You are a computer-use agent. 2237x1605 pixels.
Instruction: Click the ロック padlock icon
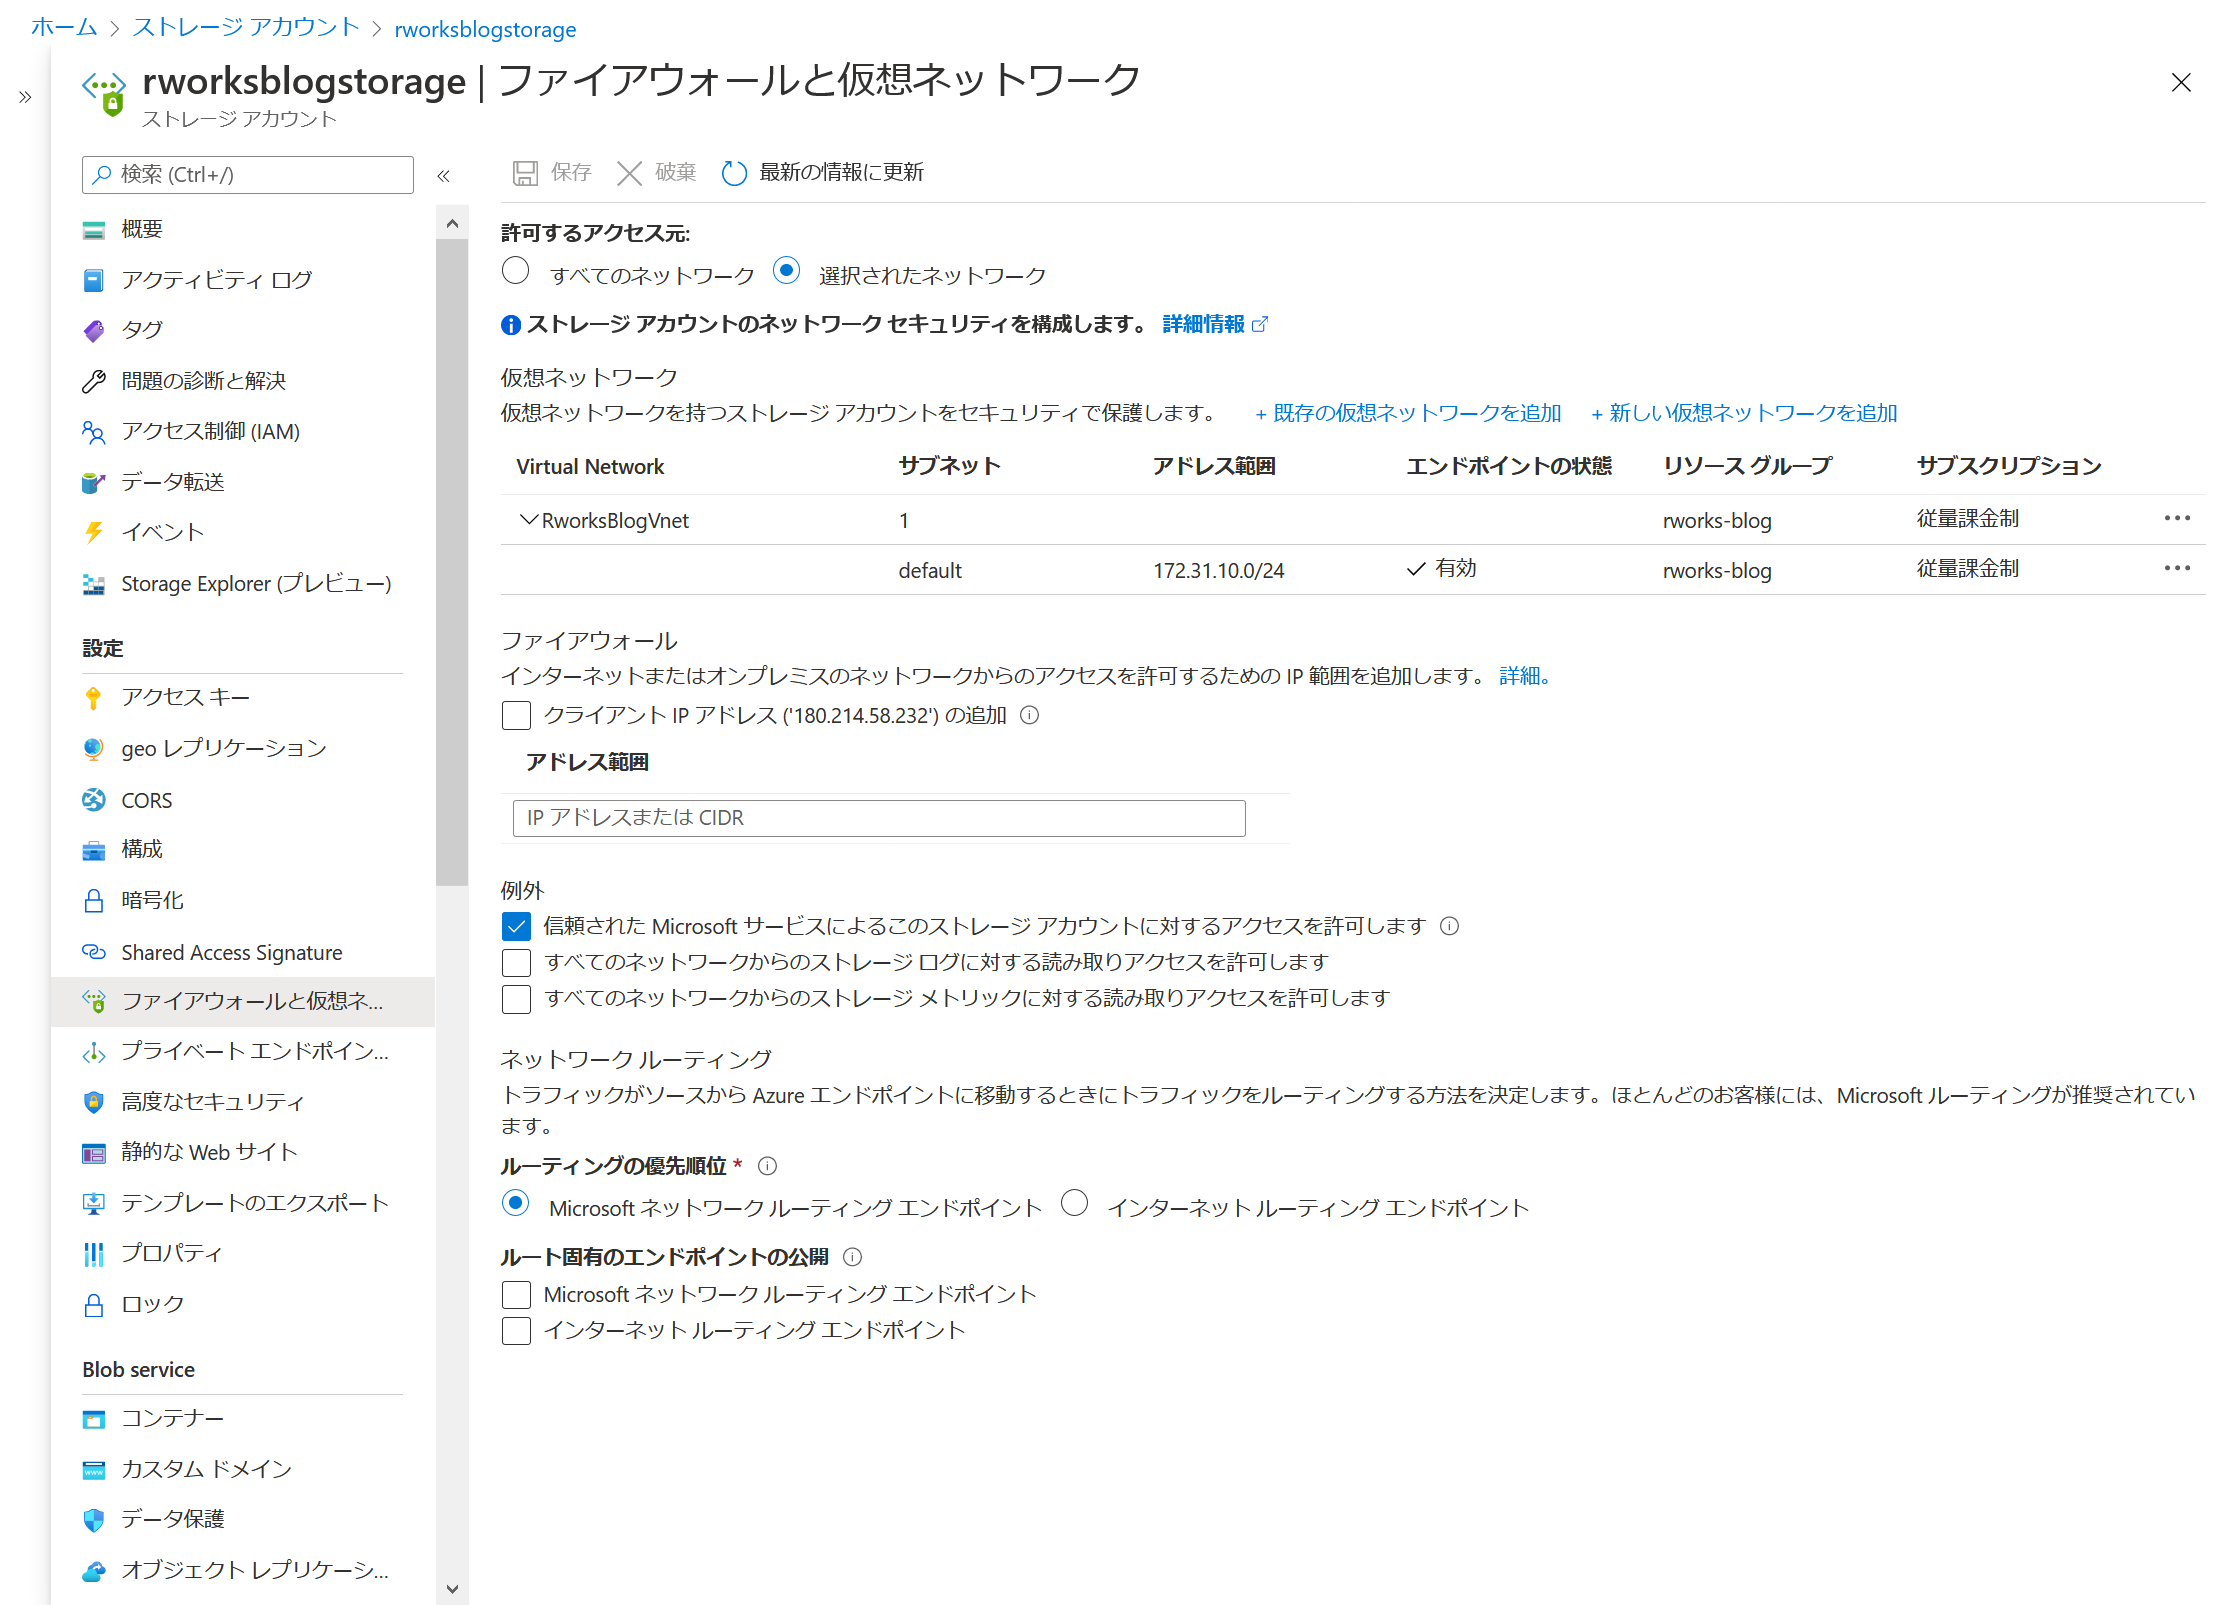pos(94,1305)
